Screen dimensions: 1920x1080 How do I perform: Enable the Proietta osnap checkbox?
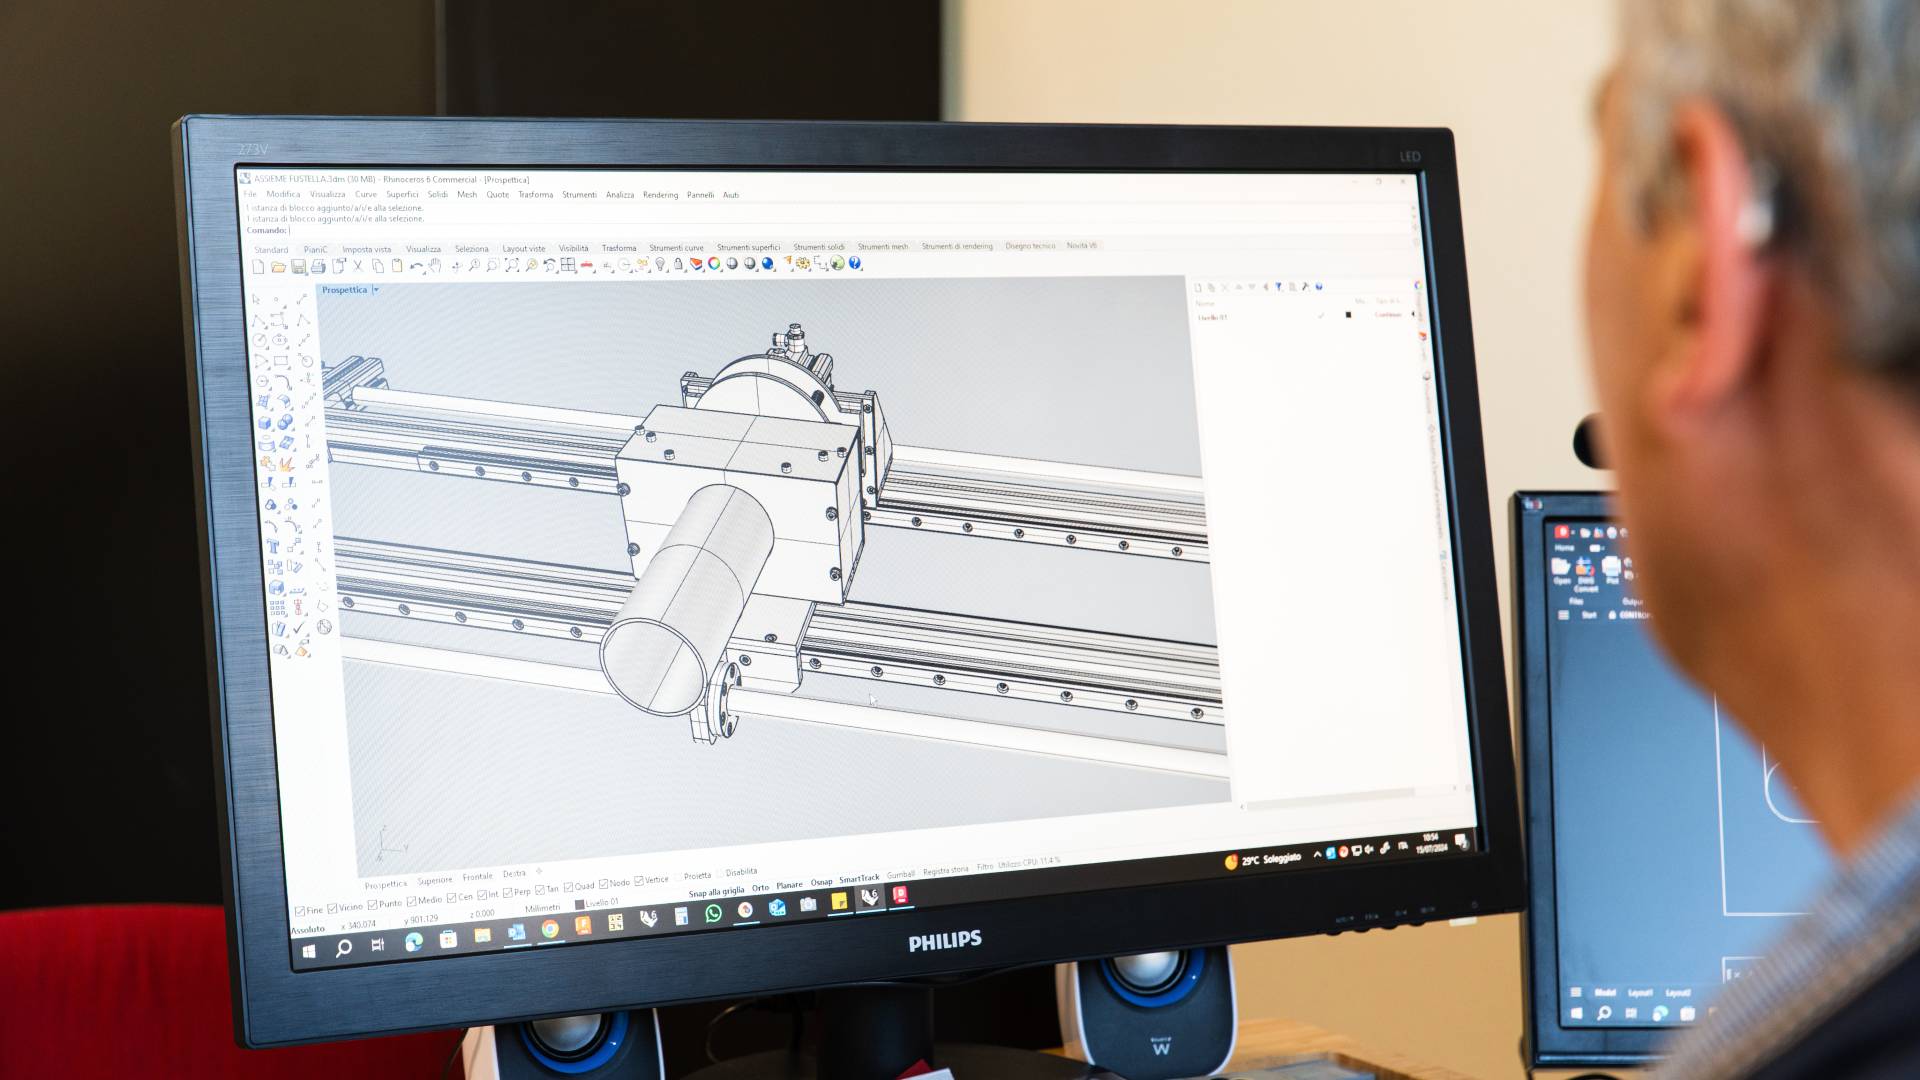coord(678,877)
